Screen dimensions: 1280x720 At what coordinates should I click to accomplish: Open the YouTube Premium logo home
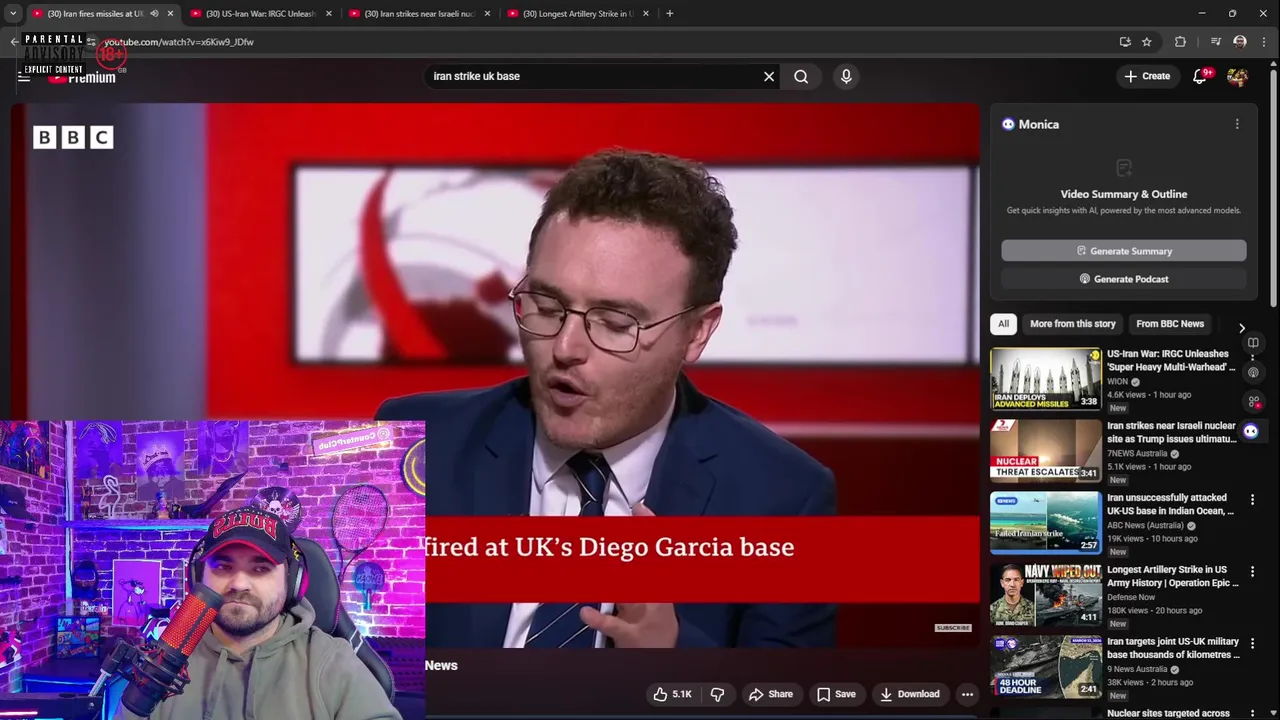tap(82, 77)
